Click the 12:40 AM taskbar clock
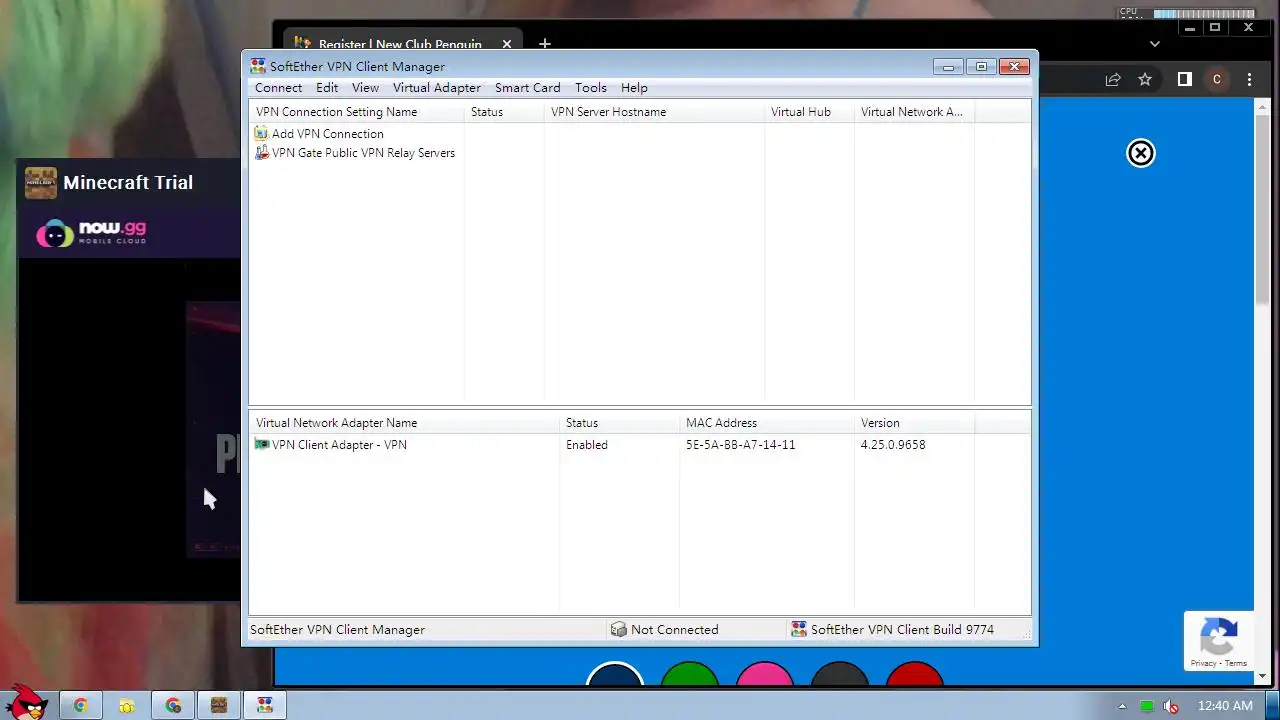The image size is (1280, 720). click(1225, 706)
